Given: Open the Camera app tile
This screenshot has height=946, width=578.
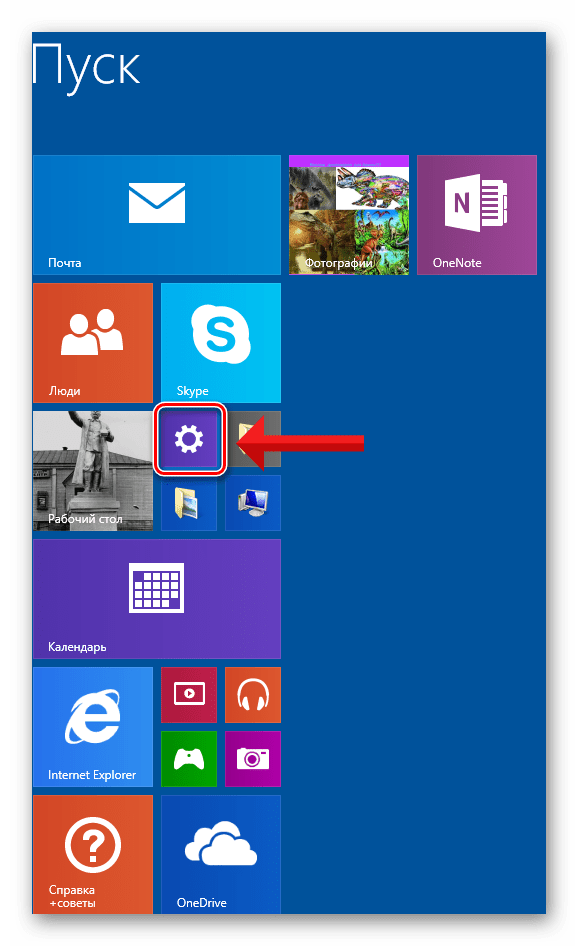Looking at the screenshot, I should (253, 758).
